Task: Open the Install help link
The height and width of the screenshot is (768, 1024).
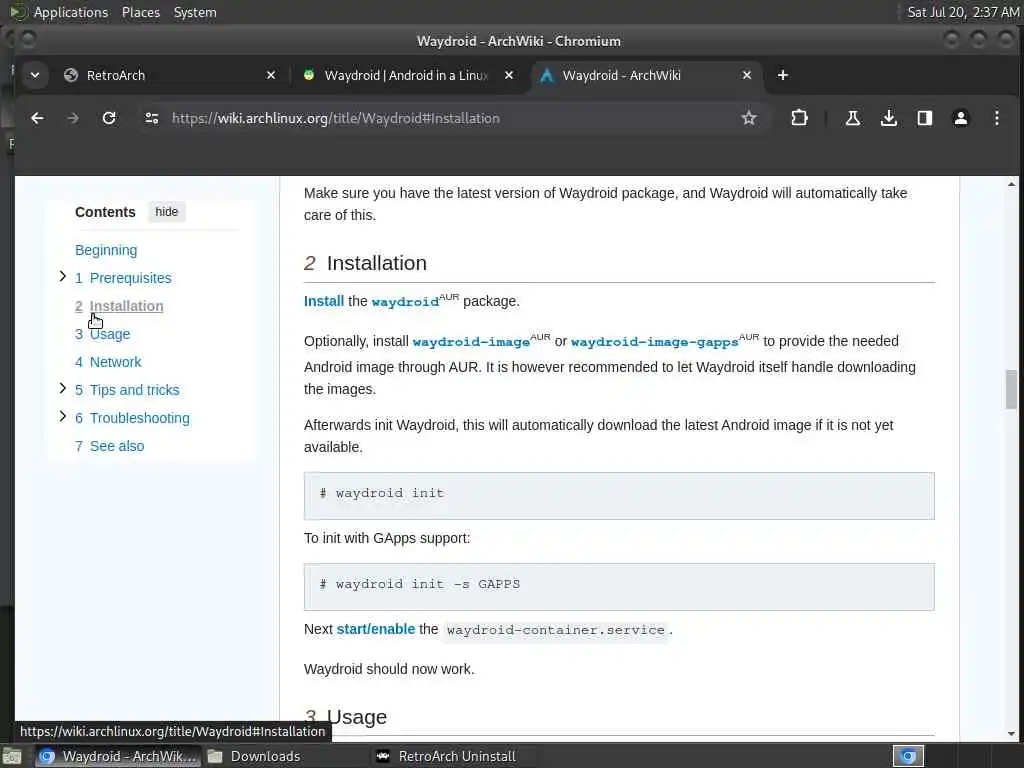Action: pos(324,301)
